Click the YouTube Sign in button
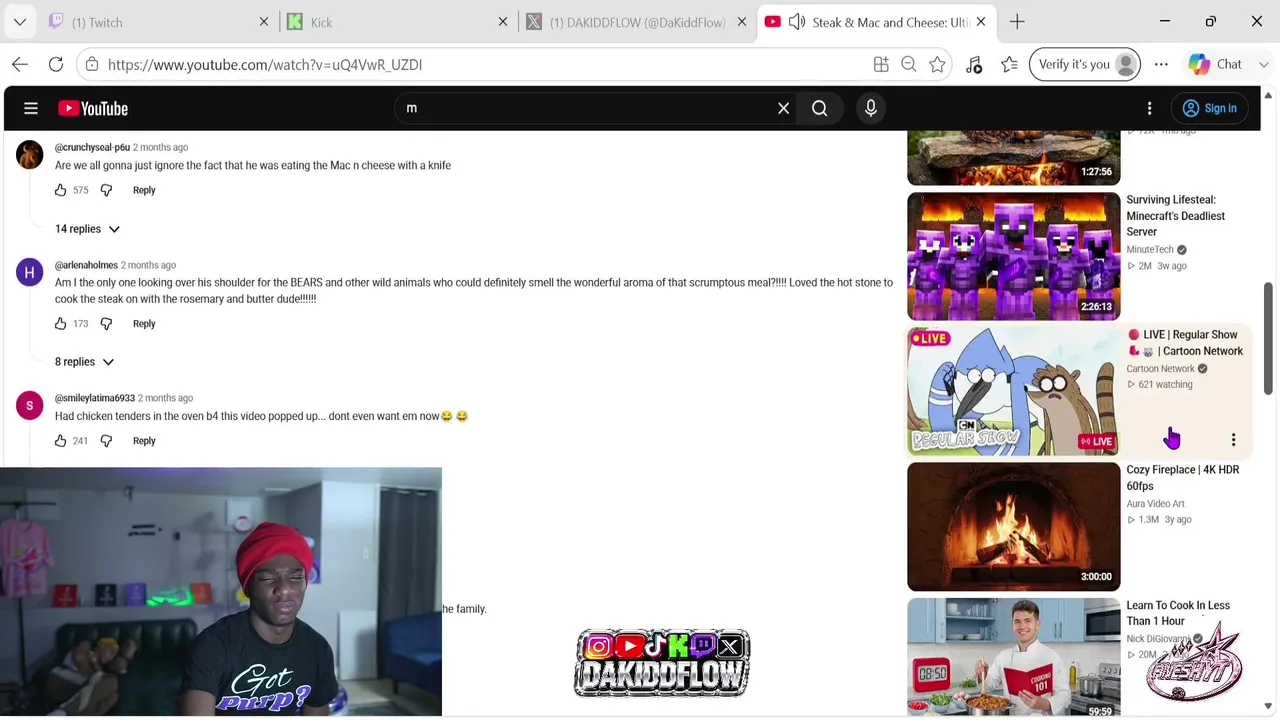 coord(1209,108)
